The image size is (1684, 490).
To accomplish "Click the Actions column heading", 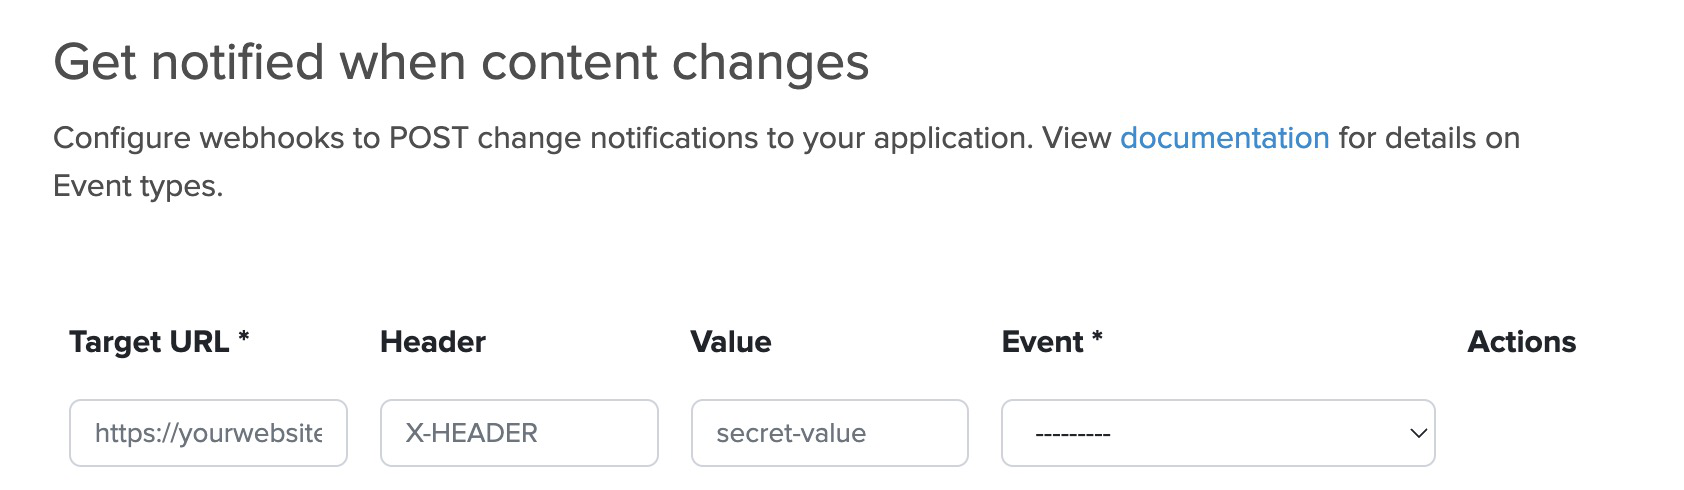I will pos(1521,342).
